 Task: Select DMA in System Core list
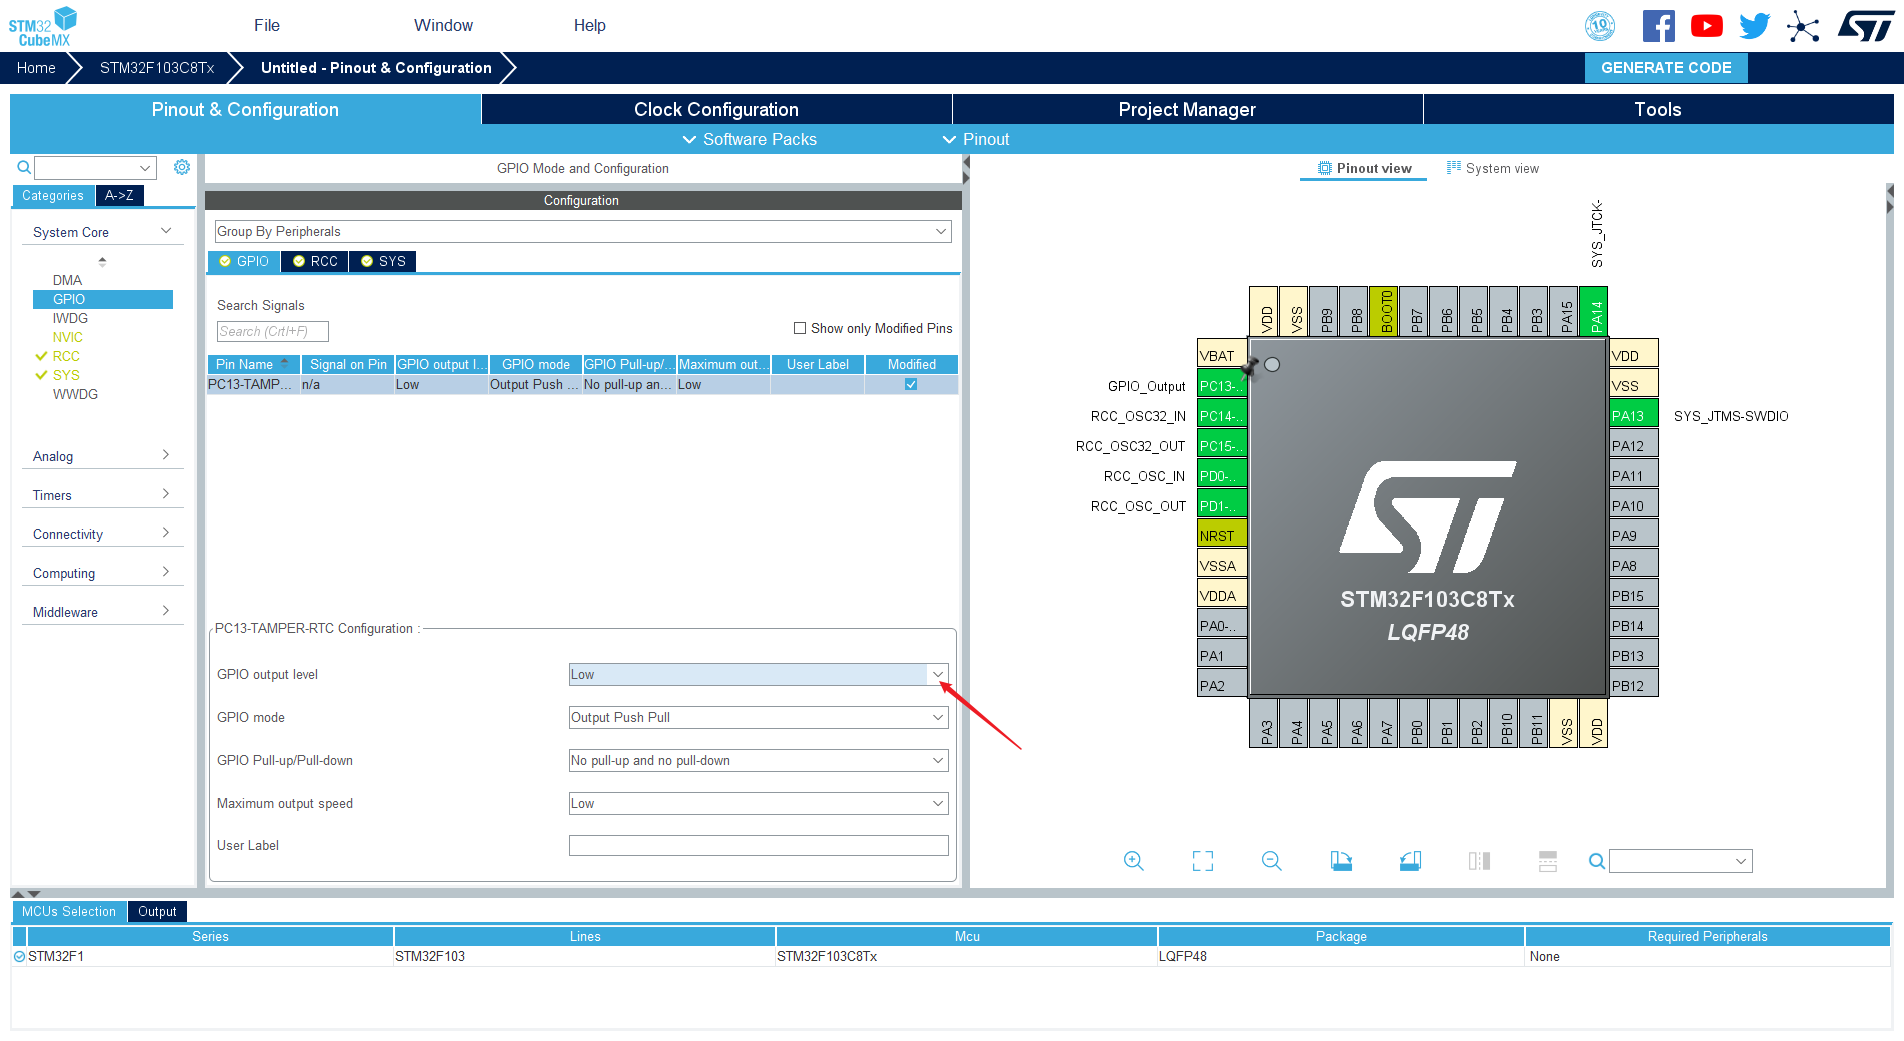pyautogui.click(x=68, y=280)
